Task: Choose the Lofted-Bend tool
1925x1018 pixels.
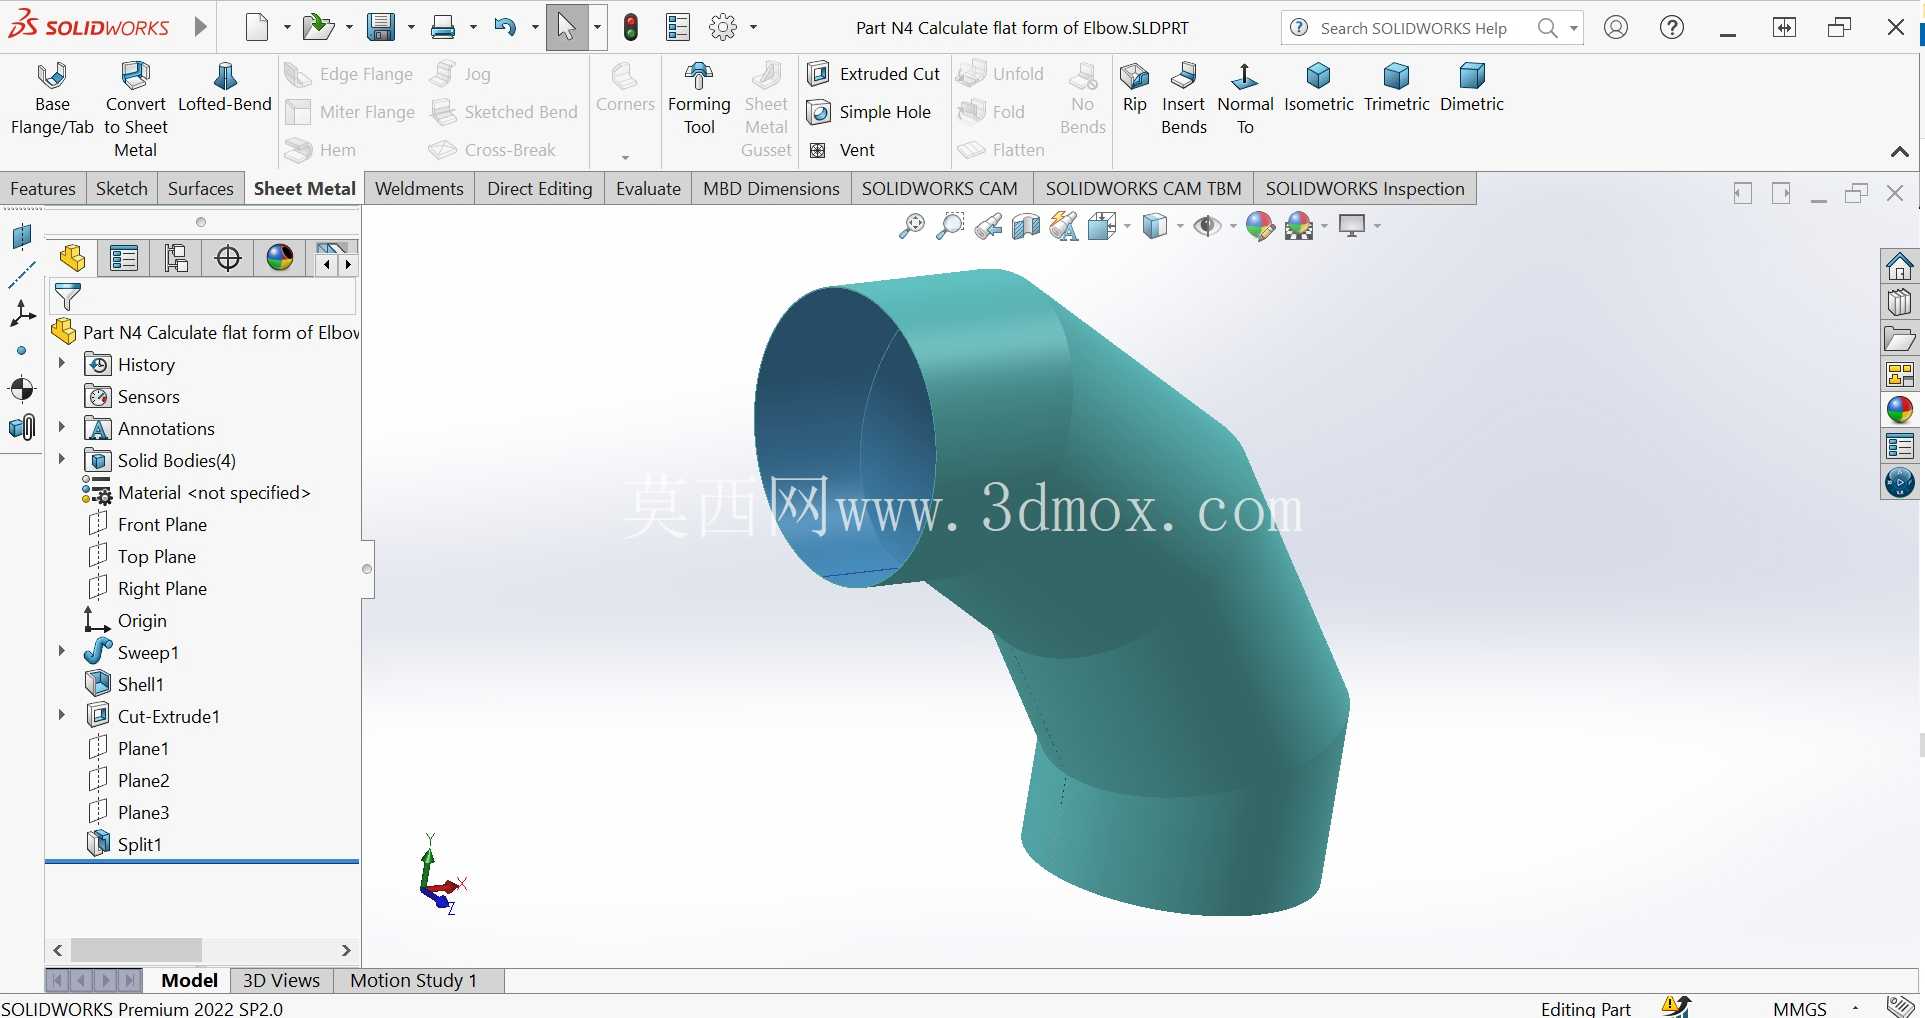Action: coord(225,88)
